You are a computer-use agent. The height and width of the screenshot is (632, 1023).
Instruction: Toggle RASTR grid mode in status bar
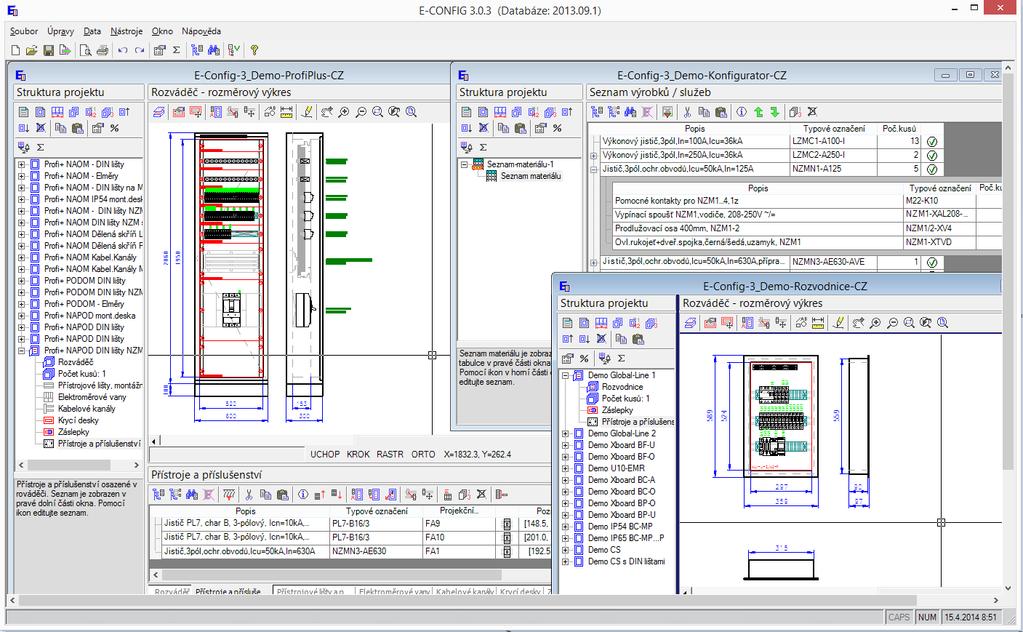tap(389, 454)
